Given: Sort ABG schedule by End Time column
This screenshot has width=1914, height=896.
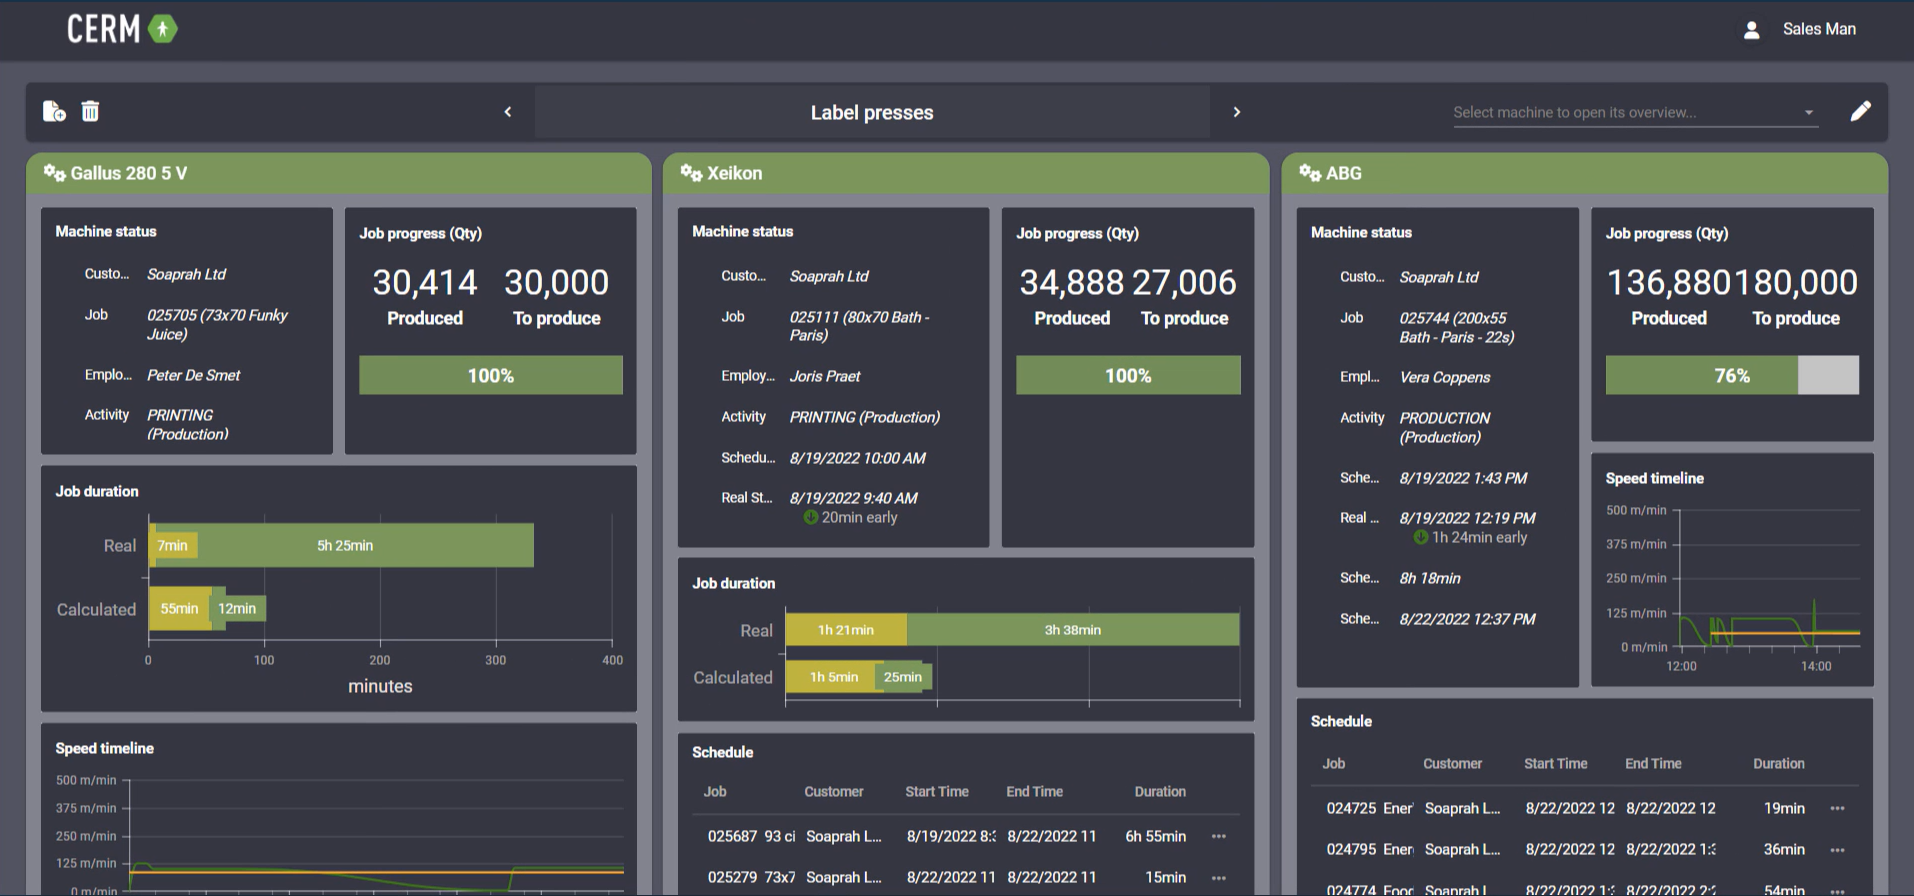Looking at the screenshot, I should click(x=1653, y=763).
